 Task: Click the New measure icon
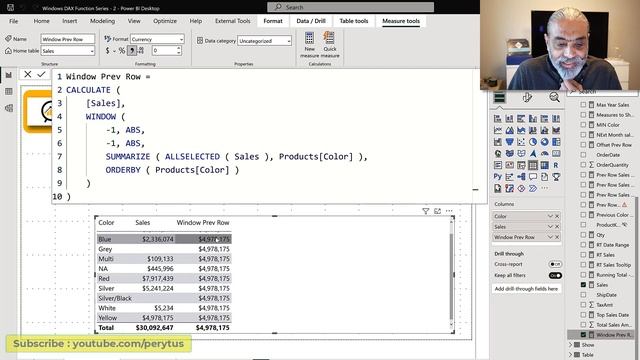(x=309, y=39)
